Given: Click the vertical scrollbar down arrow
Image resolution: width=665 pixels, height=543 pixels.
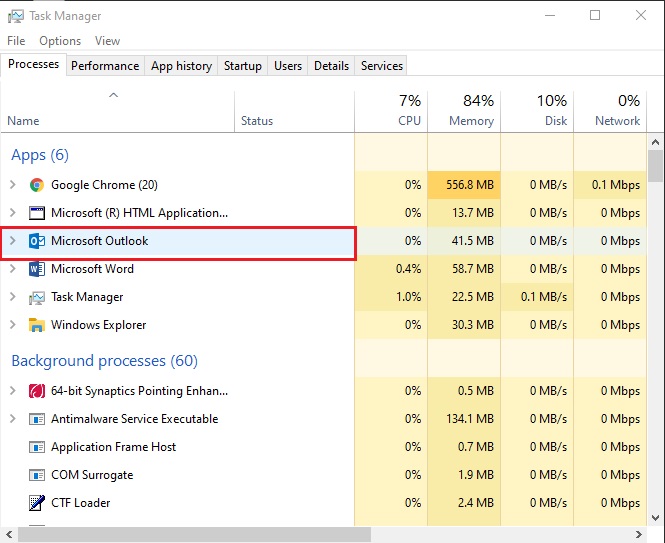Looking at the screenshot, I should (x=655, y=518).
